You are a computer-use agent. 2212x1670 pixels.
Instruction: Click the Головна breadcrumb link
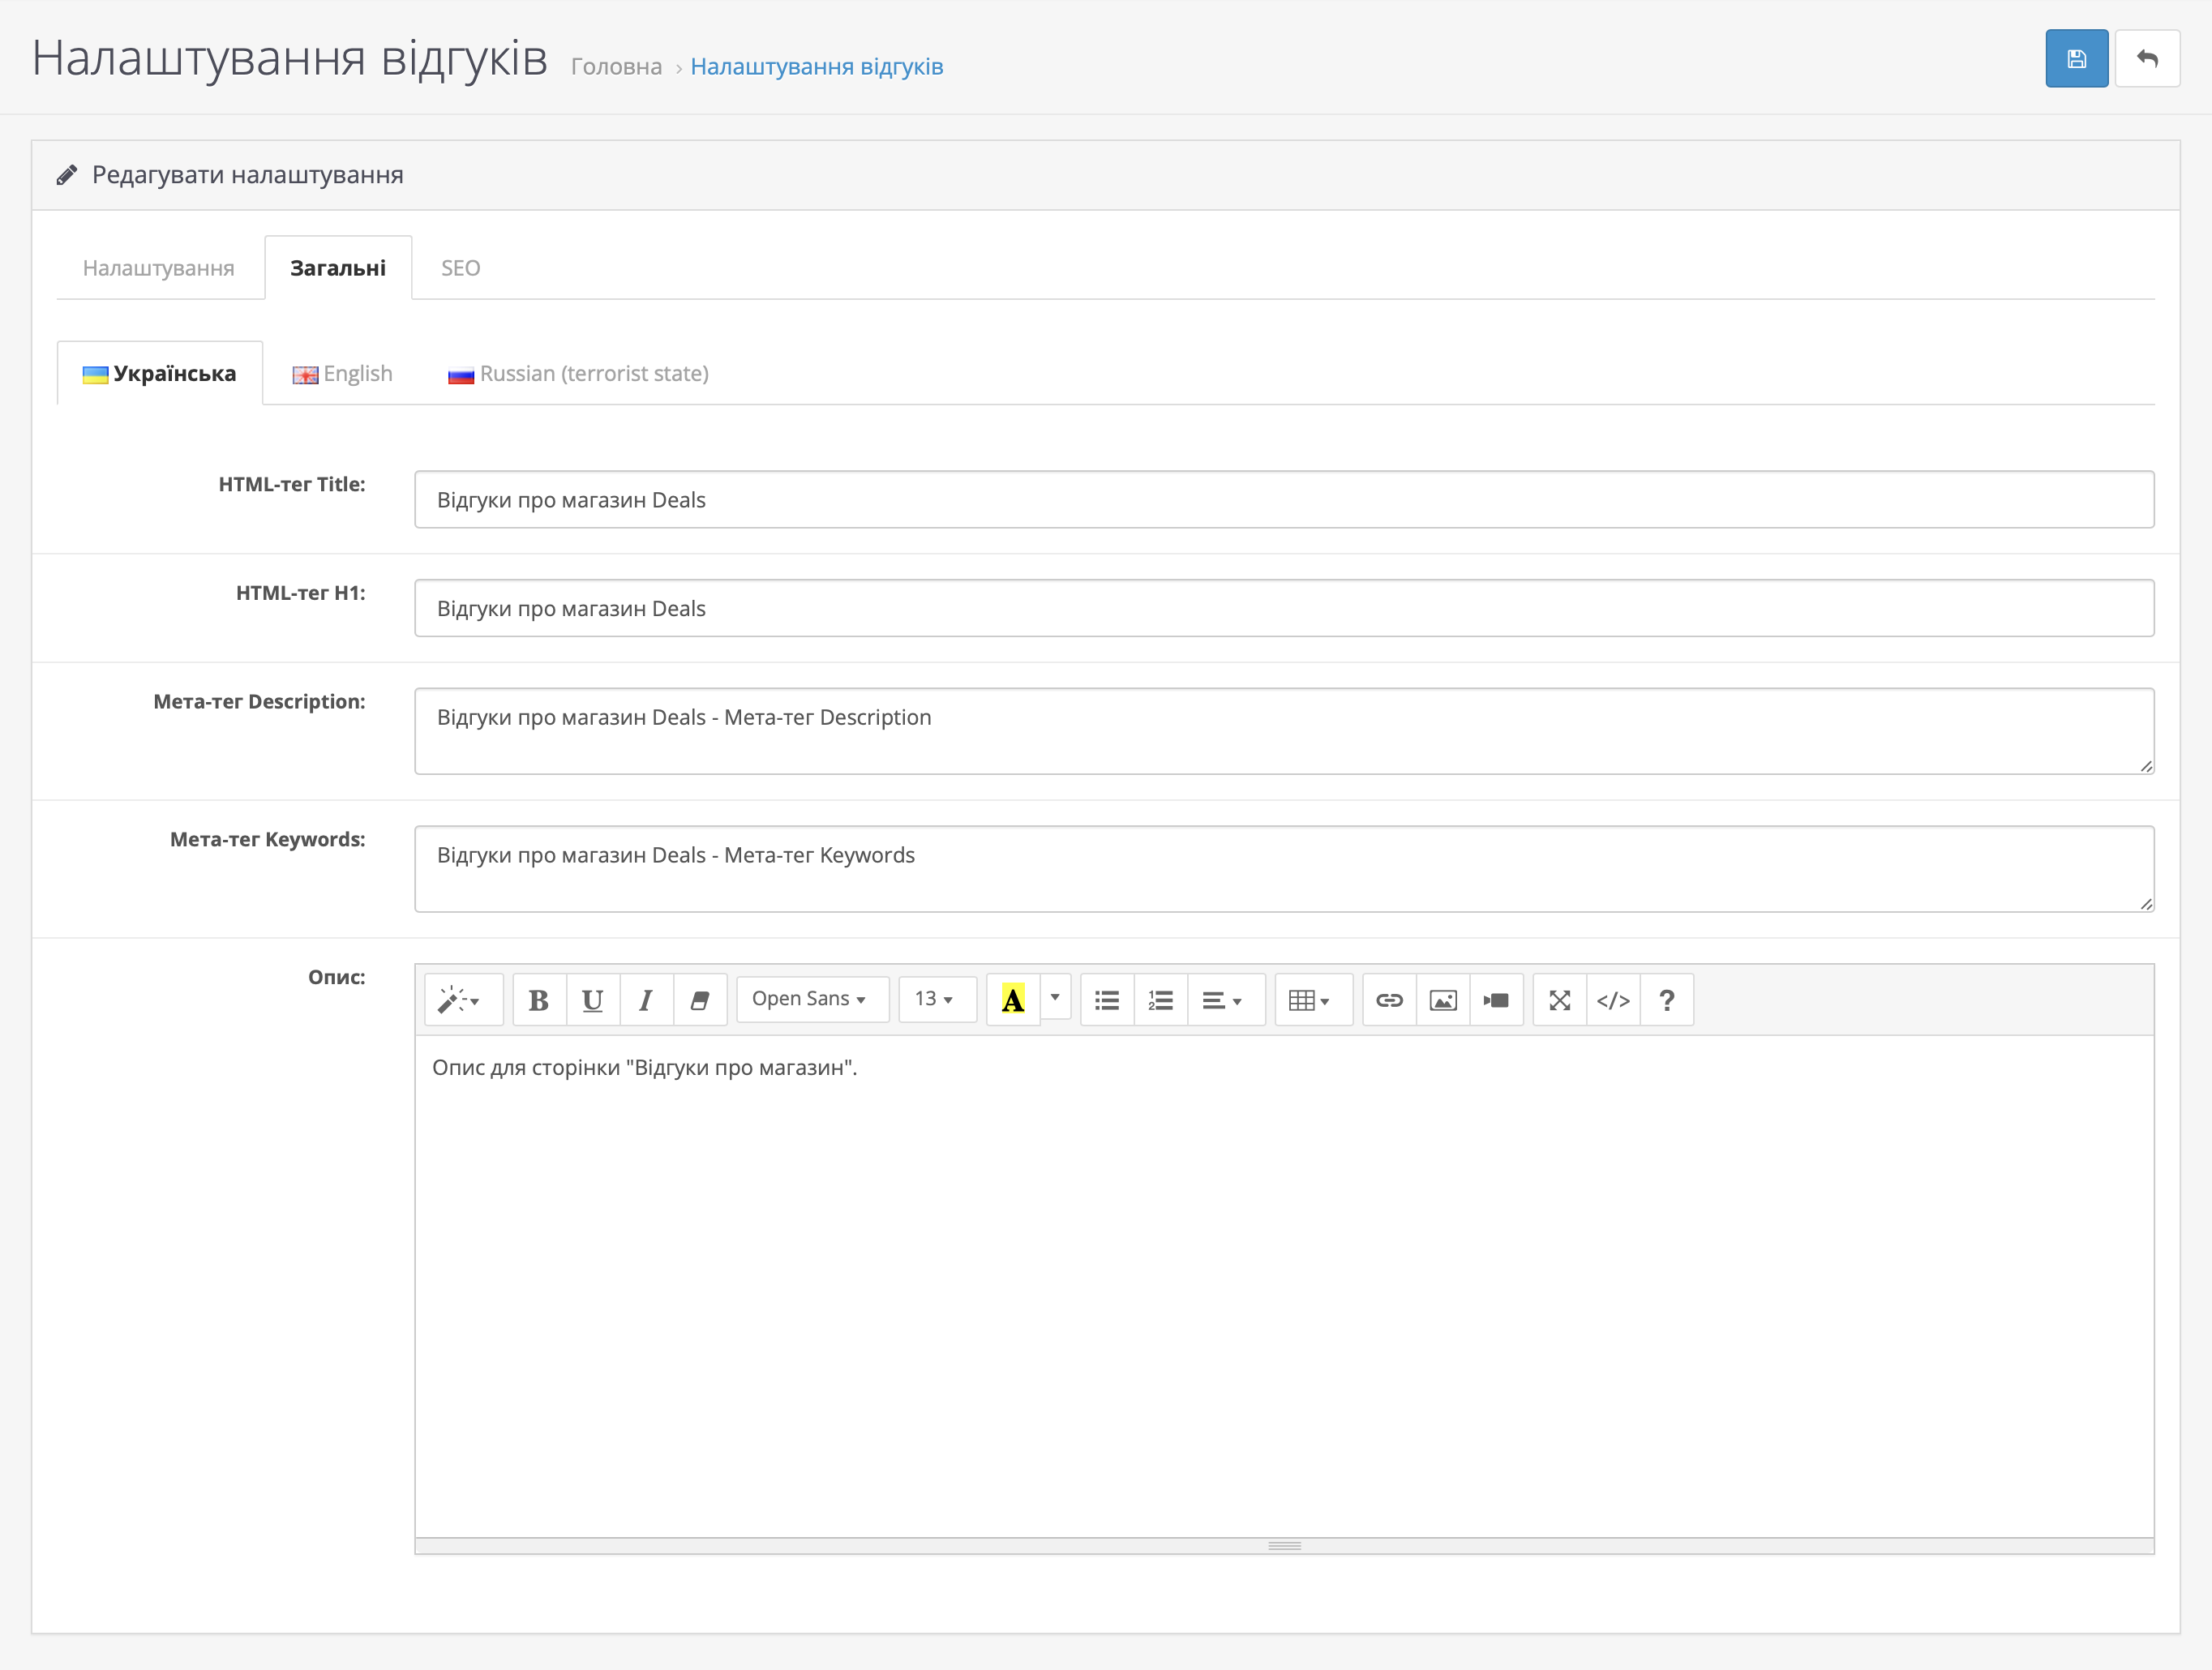pyautogui.click(x=616, y=67)
